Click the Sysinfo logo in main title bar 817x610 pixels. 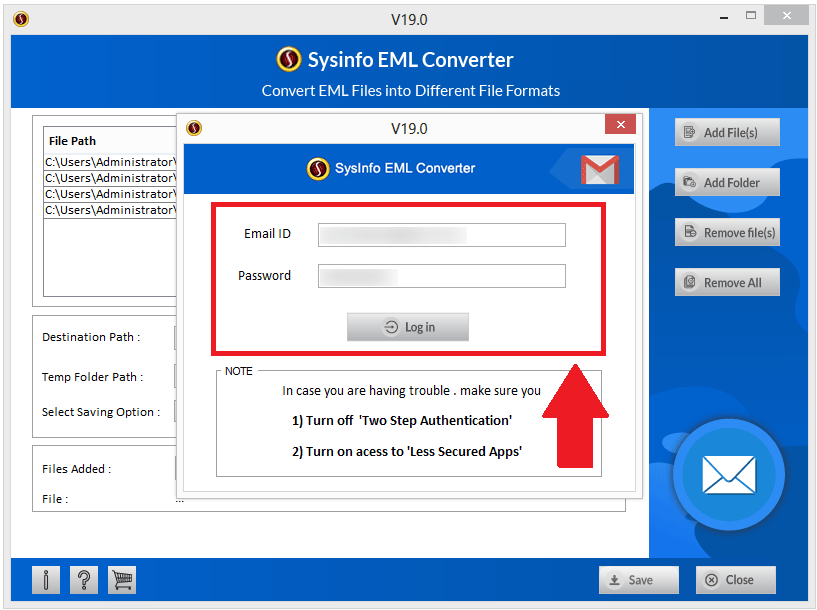point(21,19)
